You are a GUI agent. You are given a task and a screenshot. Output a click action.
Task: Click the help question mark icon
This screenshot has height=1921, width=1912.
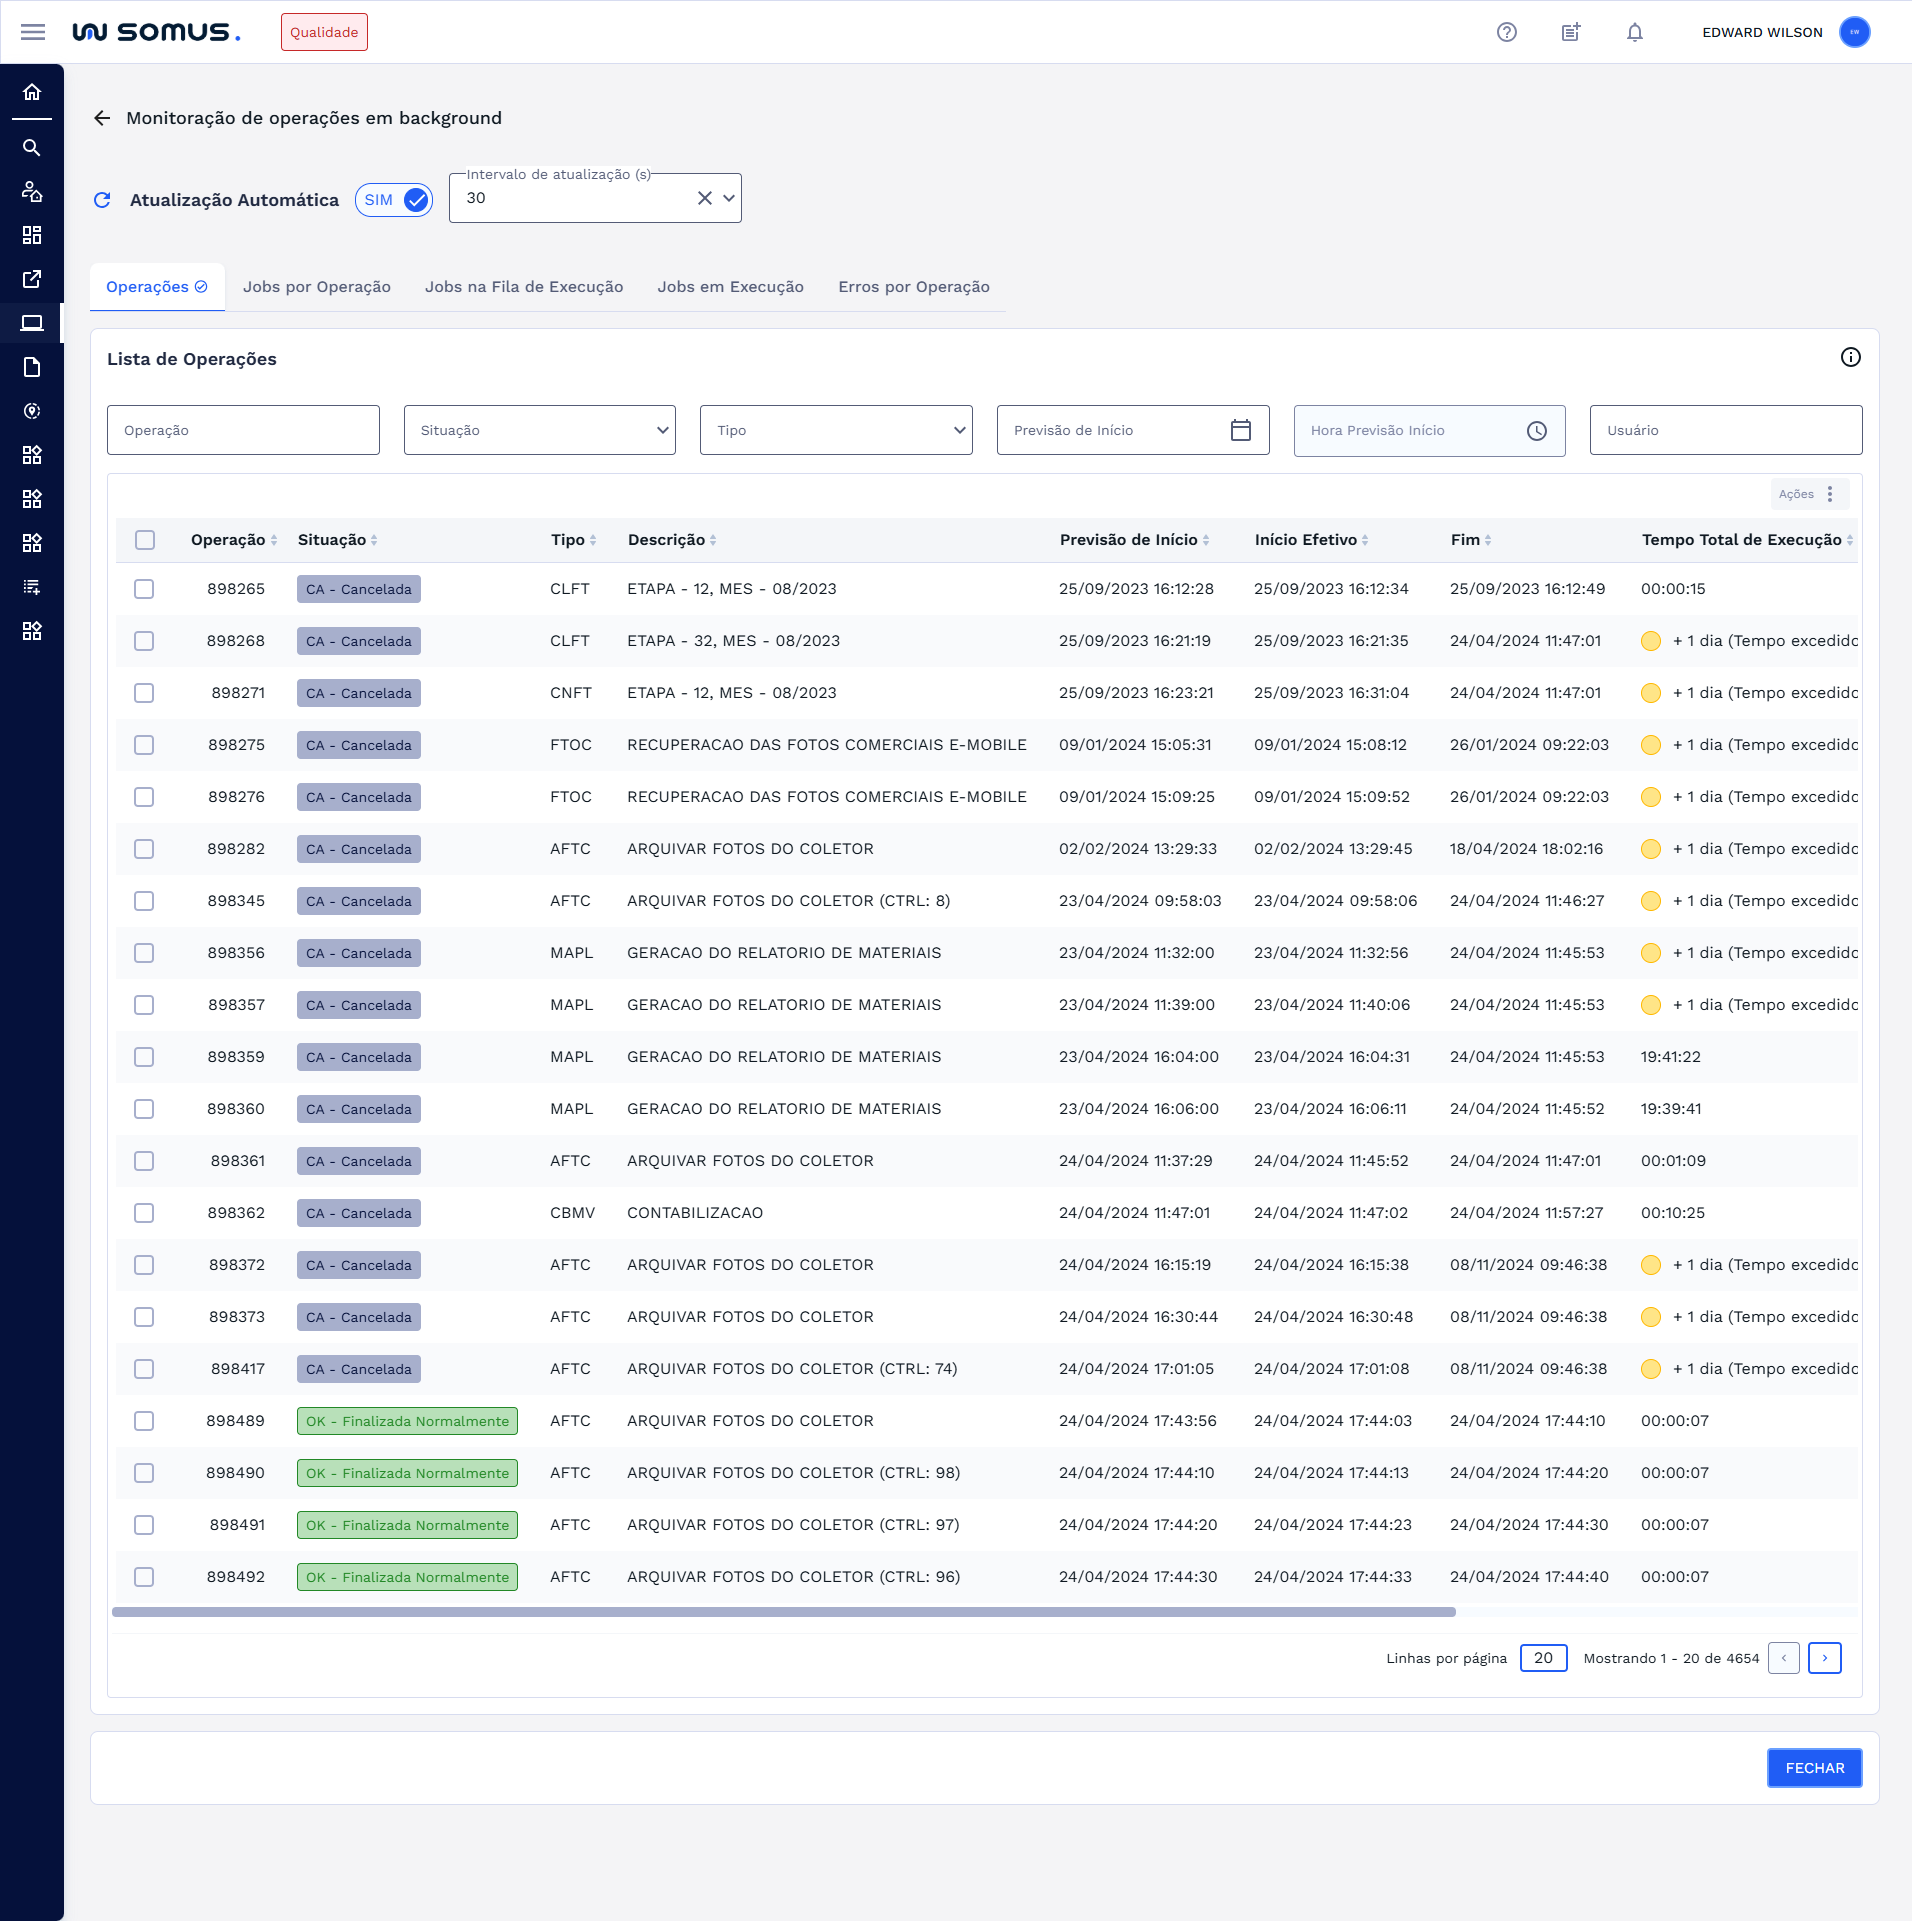tap(1506, 32)
